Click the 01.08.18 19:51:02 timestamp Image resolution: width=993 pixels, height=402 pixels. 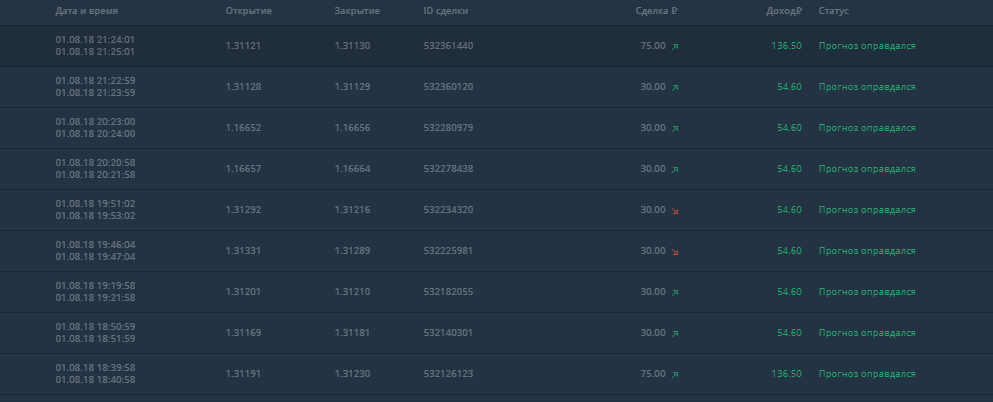95,204
